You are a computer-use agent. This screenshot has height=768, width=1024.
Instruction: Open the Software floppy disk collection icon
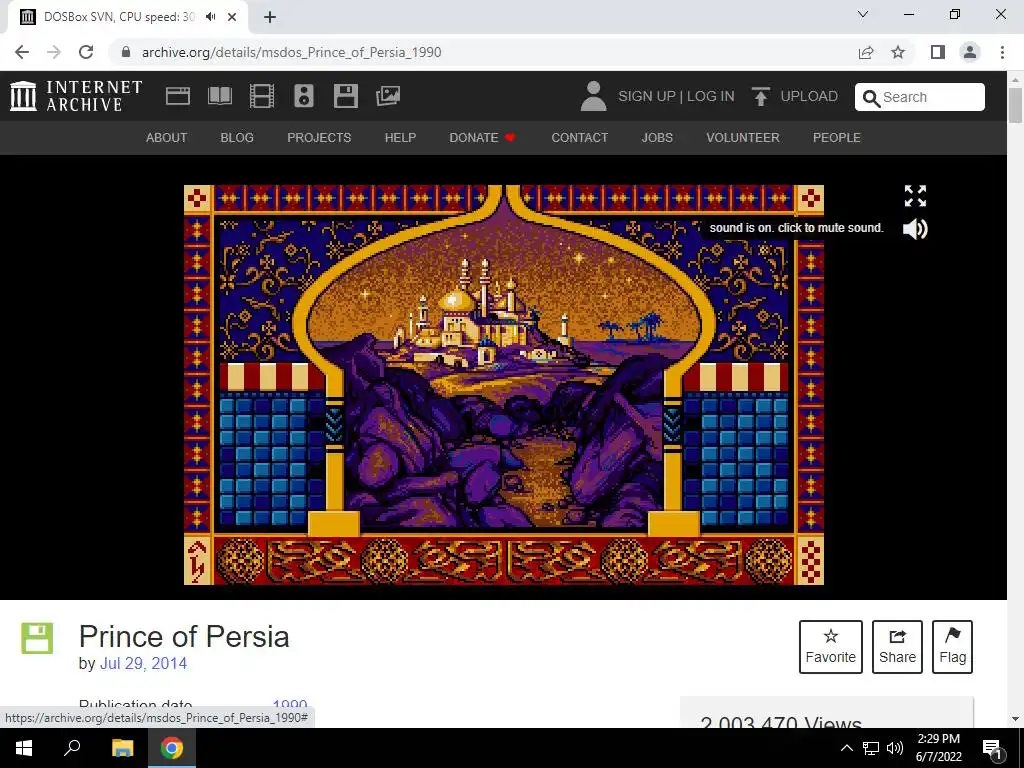(x=345, y=96)
